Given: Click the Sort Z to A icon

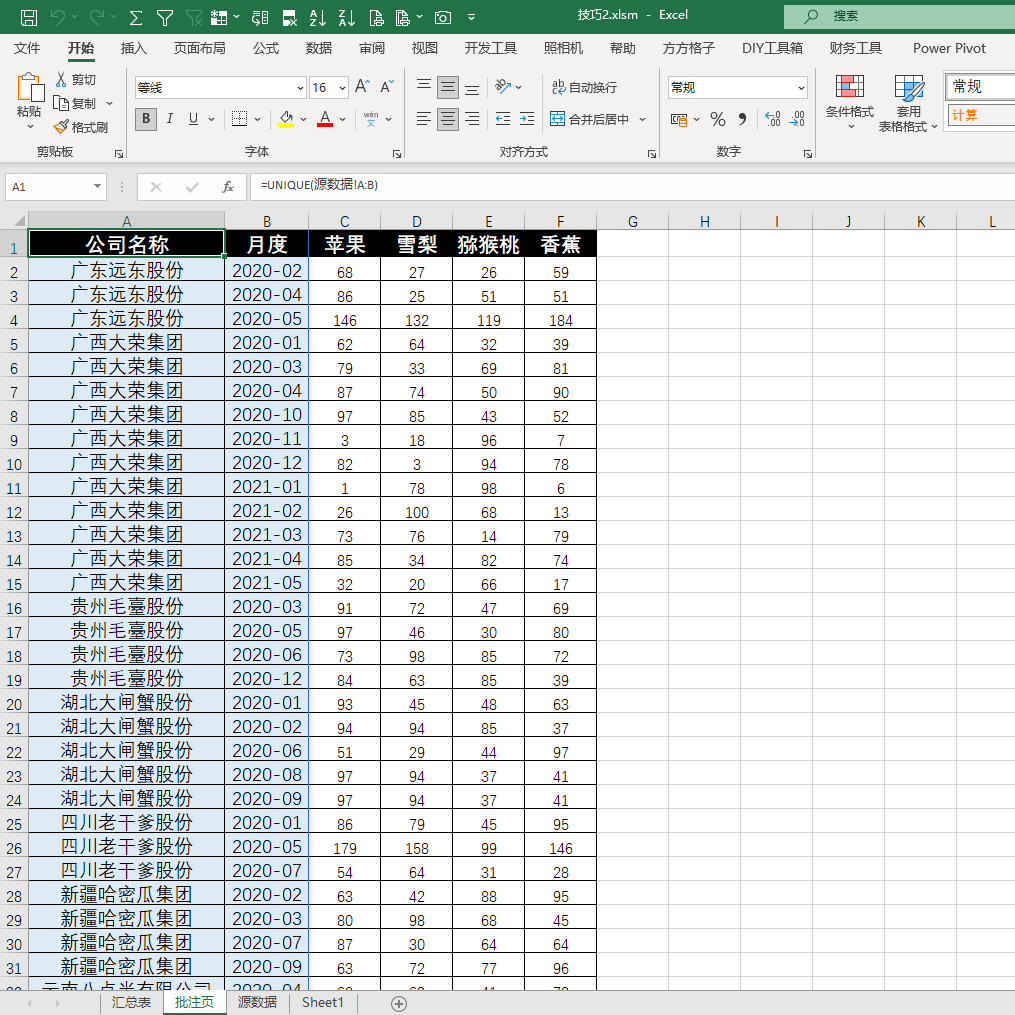Looking at the screenshot, I should [x=346, y=17].
